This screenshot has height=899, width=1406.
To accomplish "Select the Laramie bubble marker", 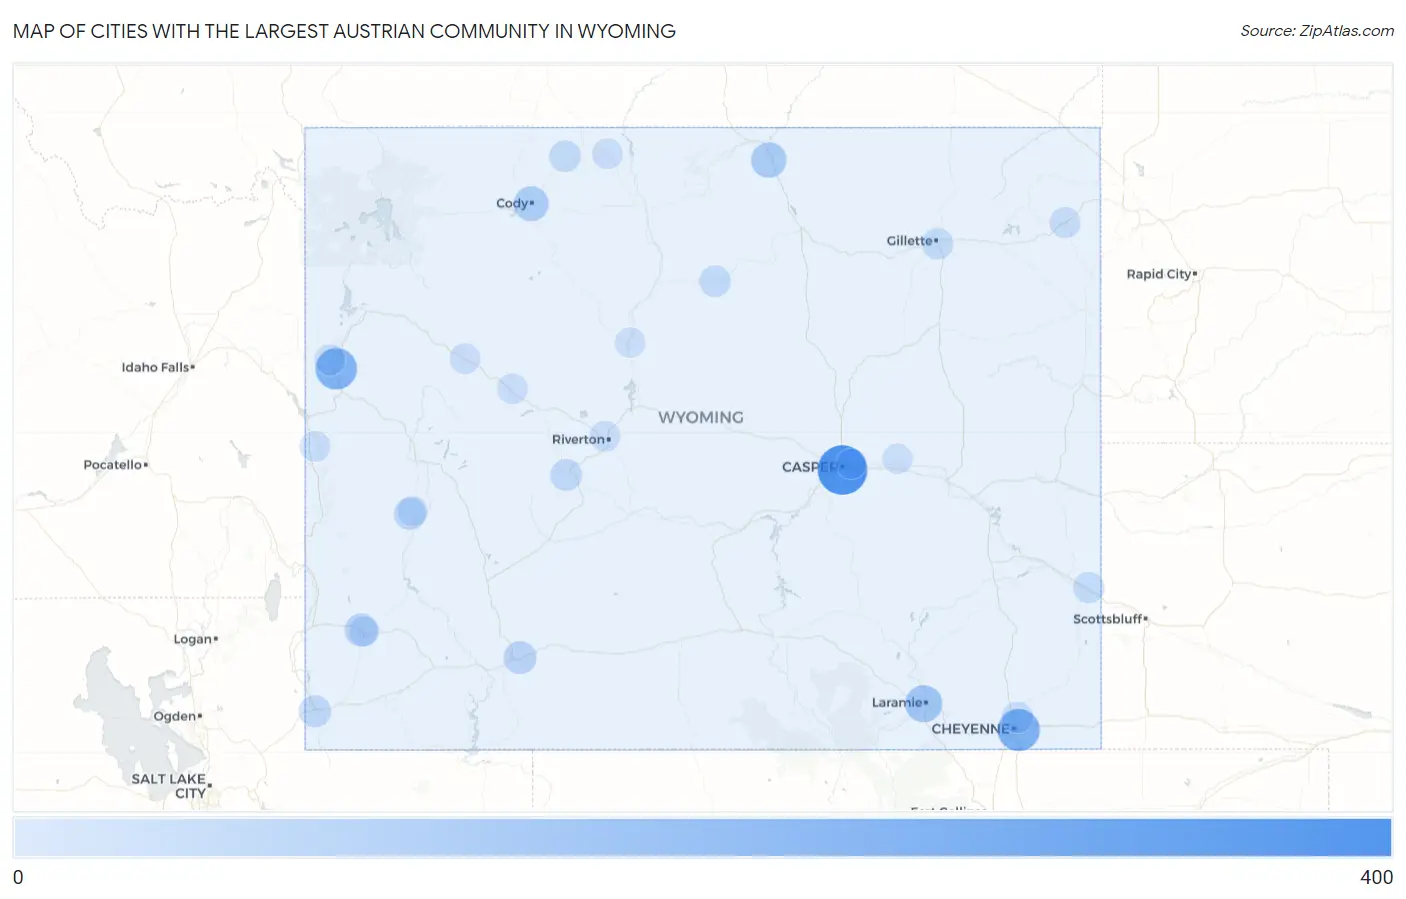I will (923, 704).
